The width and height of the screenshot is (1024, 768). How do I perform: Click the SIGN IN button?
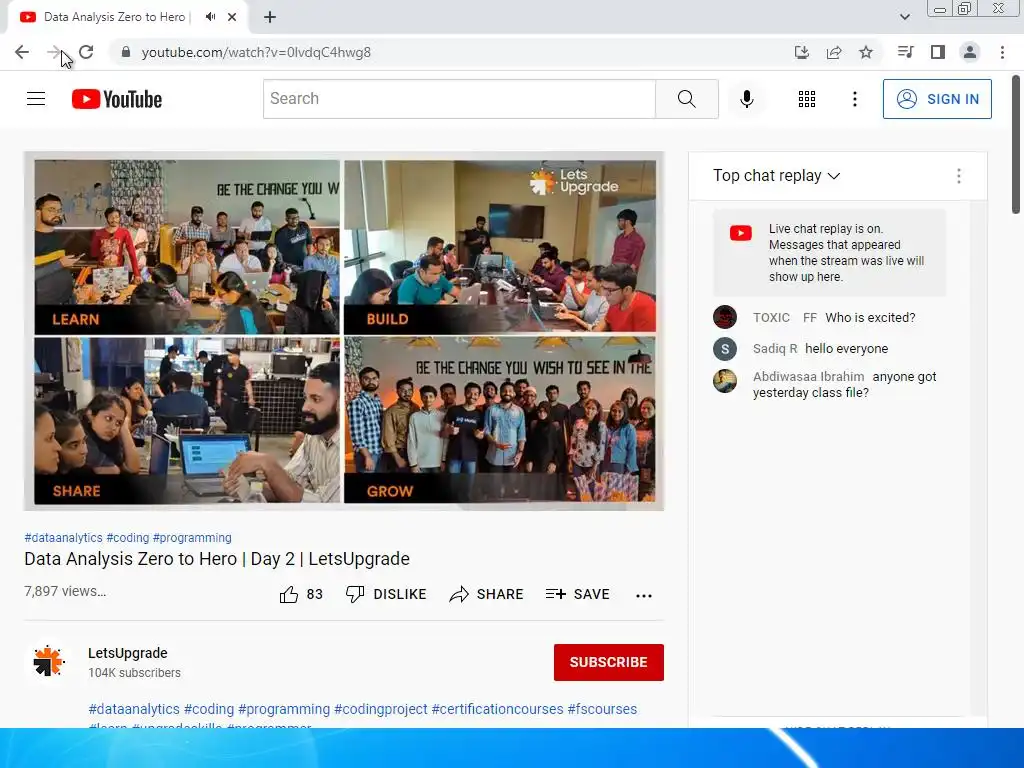(937, 99)
